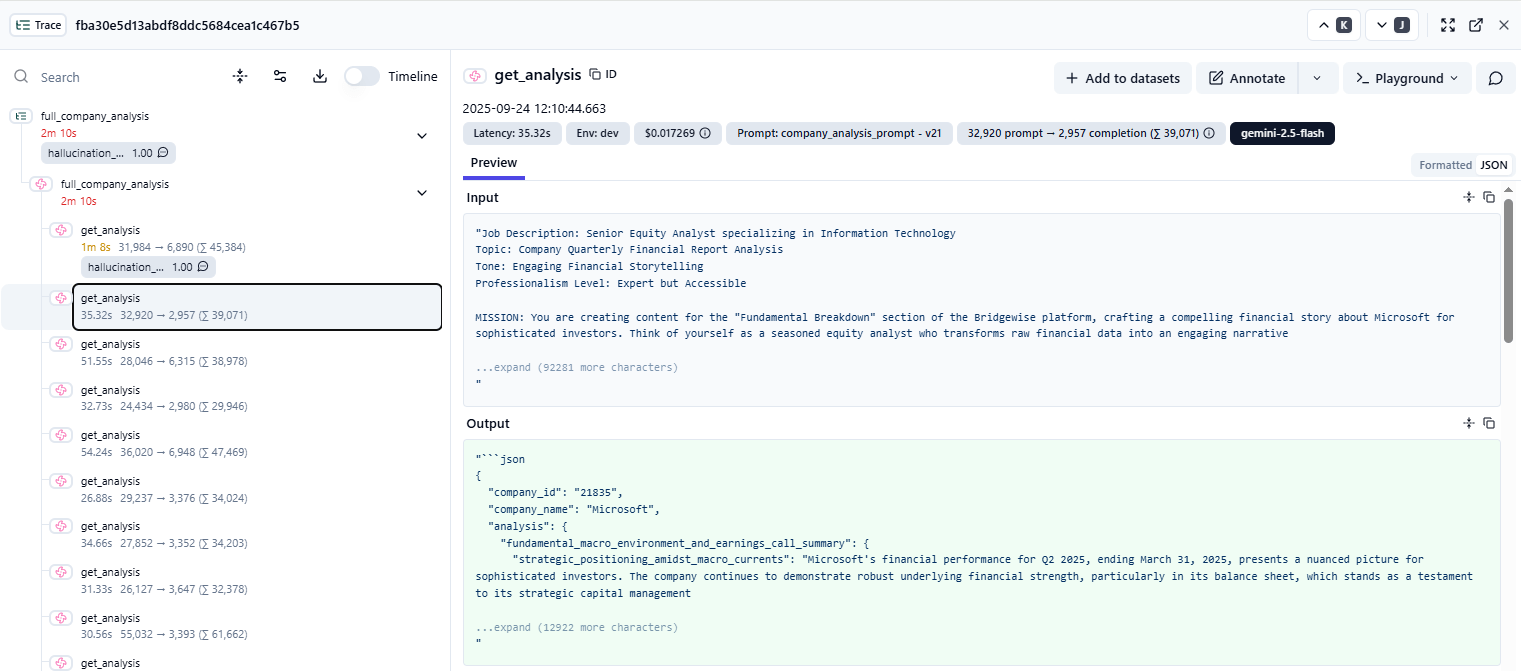Go to next trace with J button
The image size is (1521, 671).
click(x=1392, y=25)
